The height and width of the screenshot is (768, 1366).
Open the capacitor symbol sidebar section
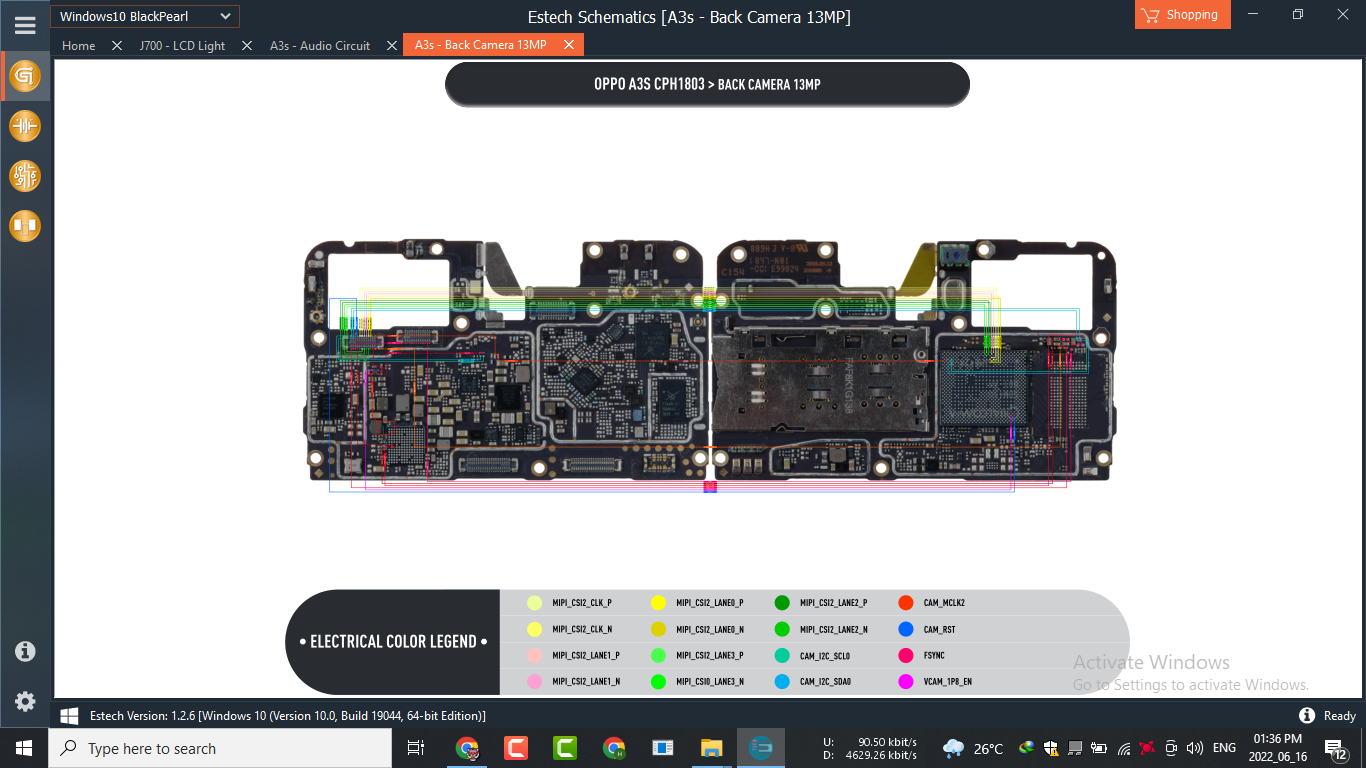(25, 126)
